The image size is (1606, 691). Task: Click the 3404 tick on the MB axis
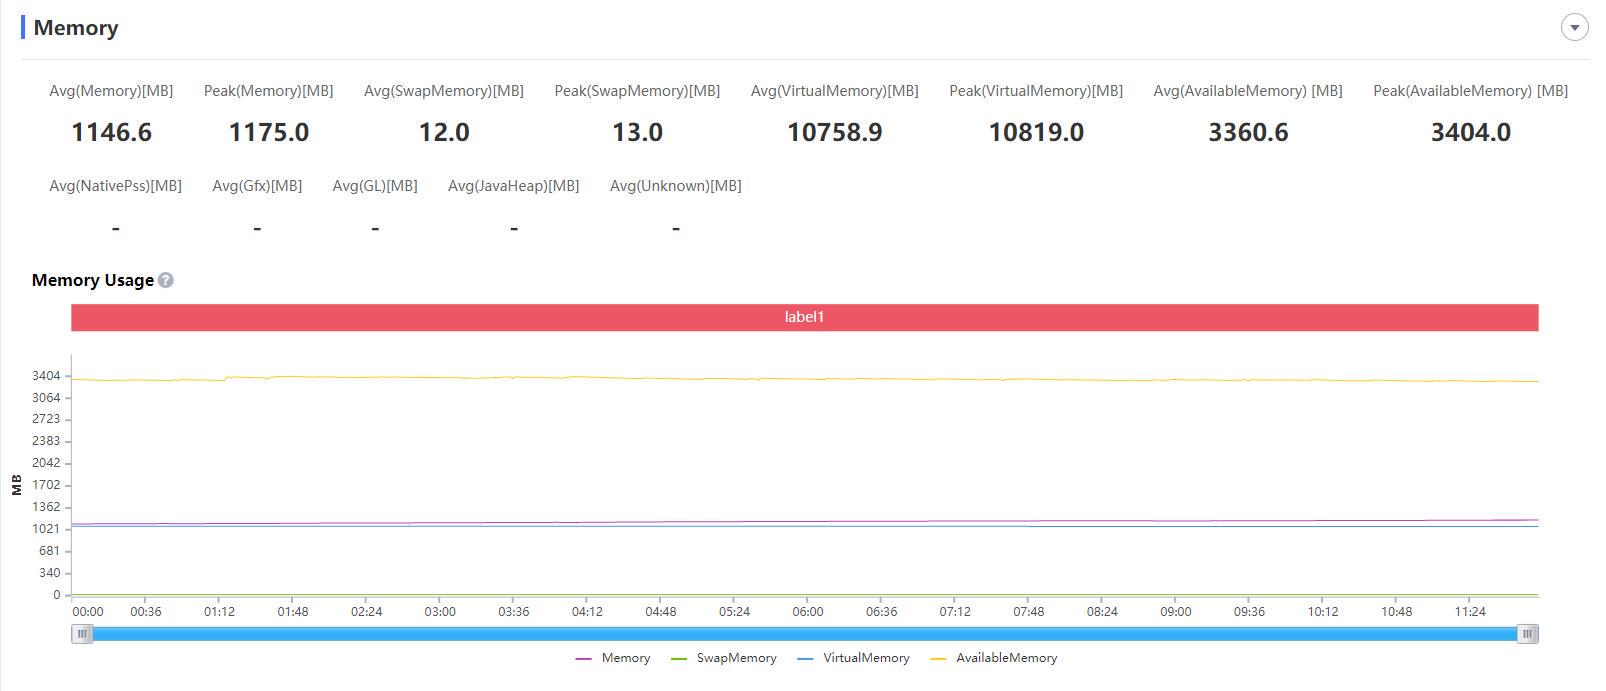(x=46, y=376)
